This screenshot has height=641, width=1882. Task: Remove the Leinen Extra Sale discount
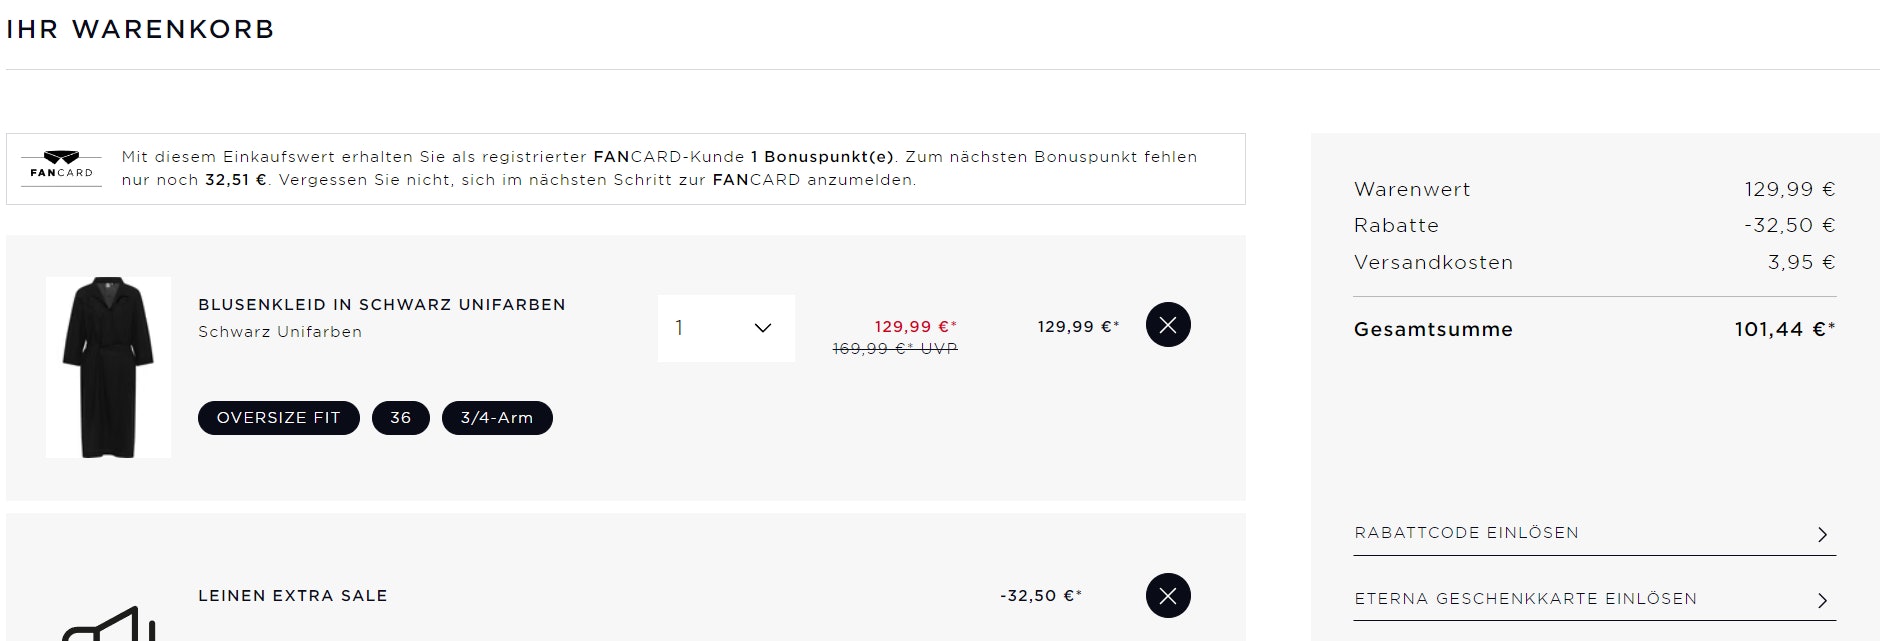tap(1168, 596)
